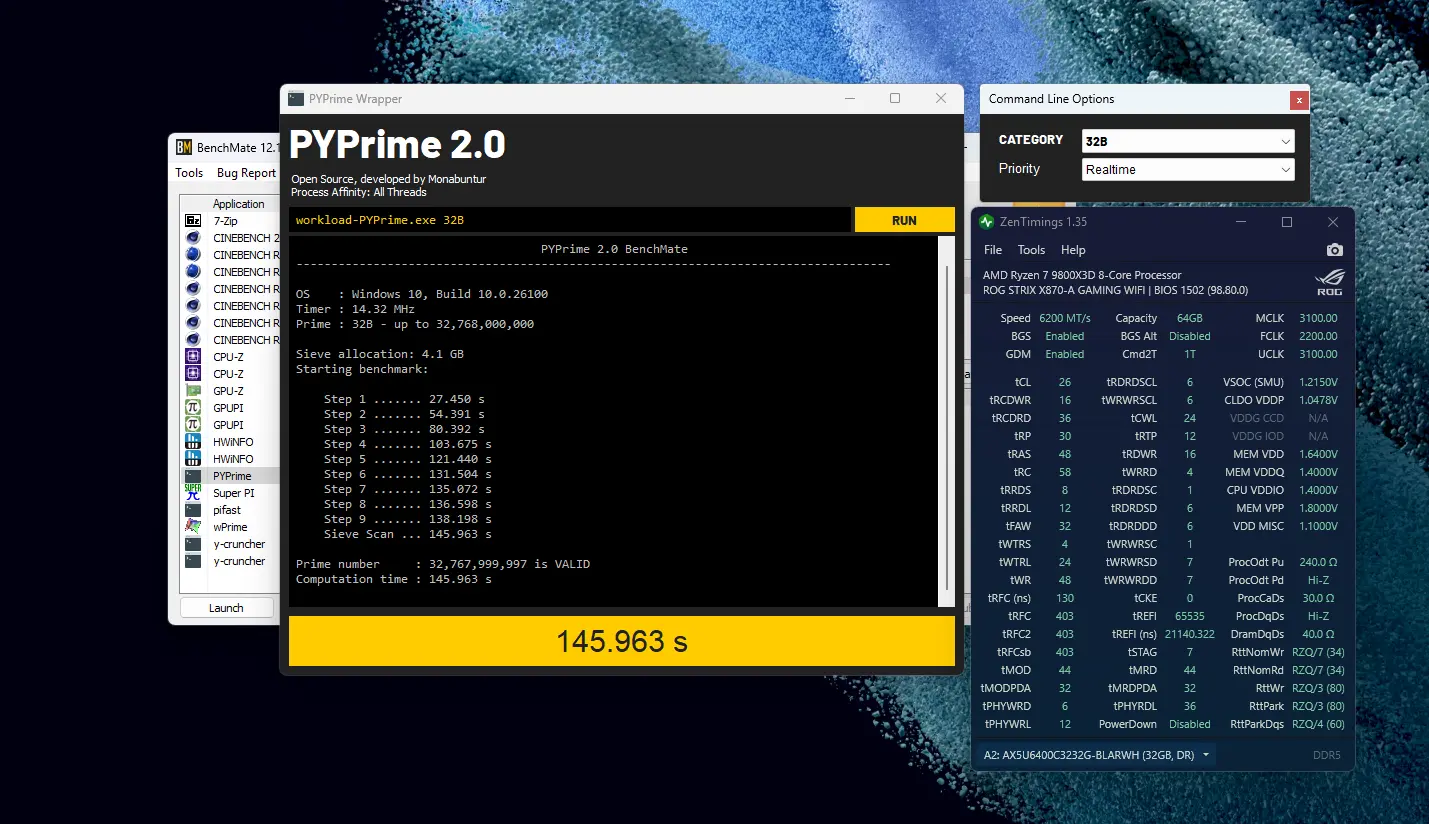Click the tREFI value 65535
This screenshot has width=1429, height=824.
tap(1190, 616)
